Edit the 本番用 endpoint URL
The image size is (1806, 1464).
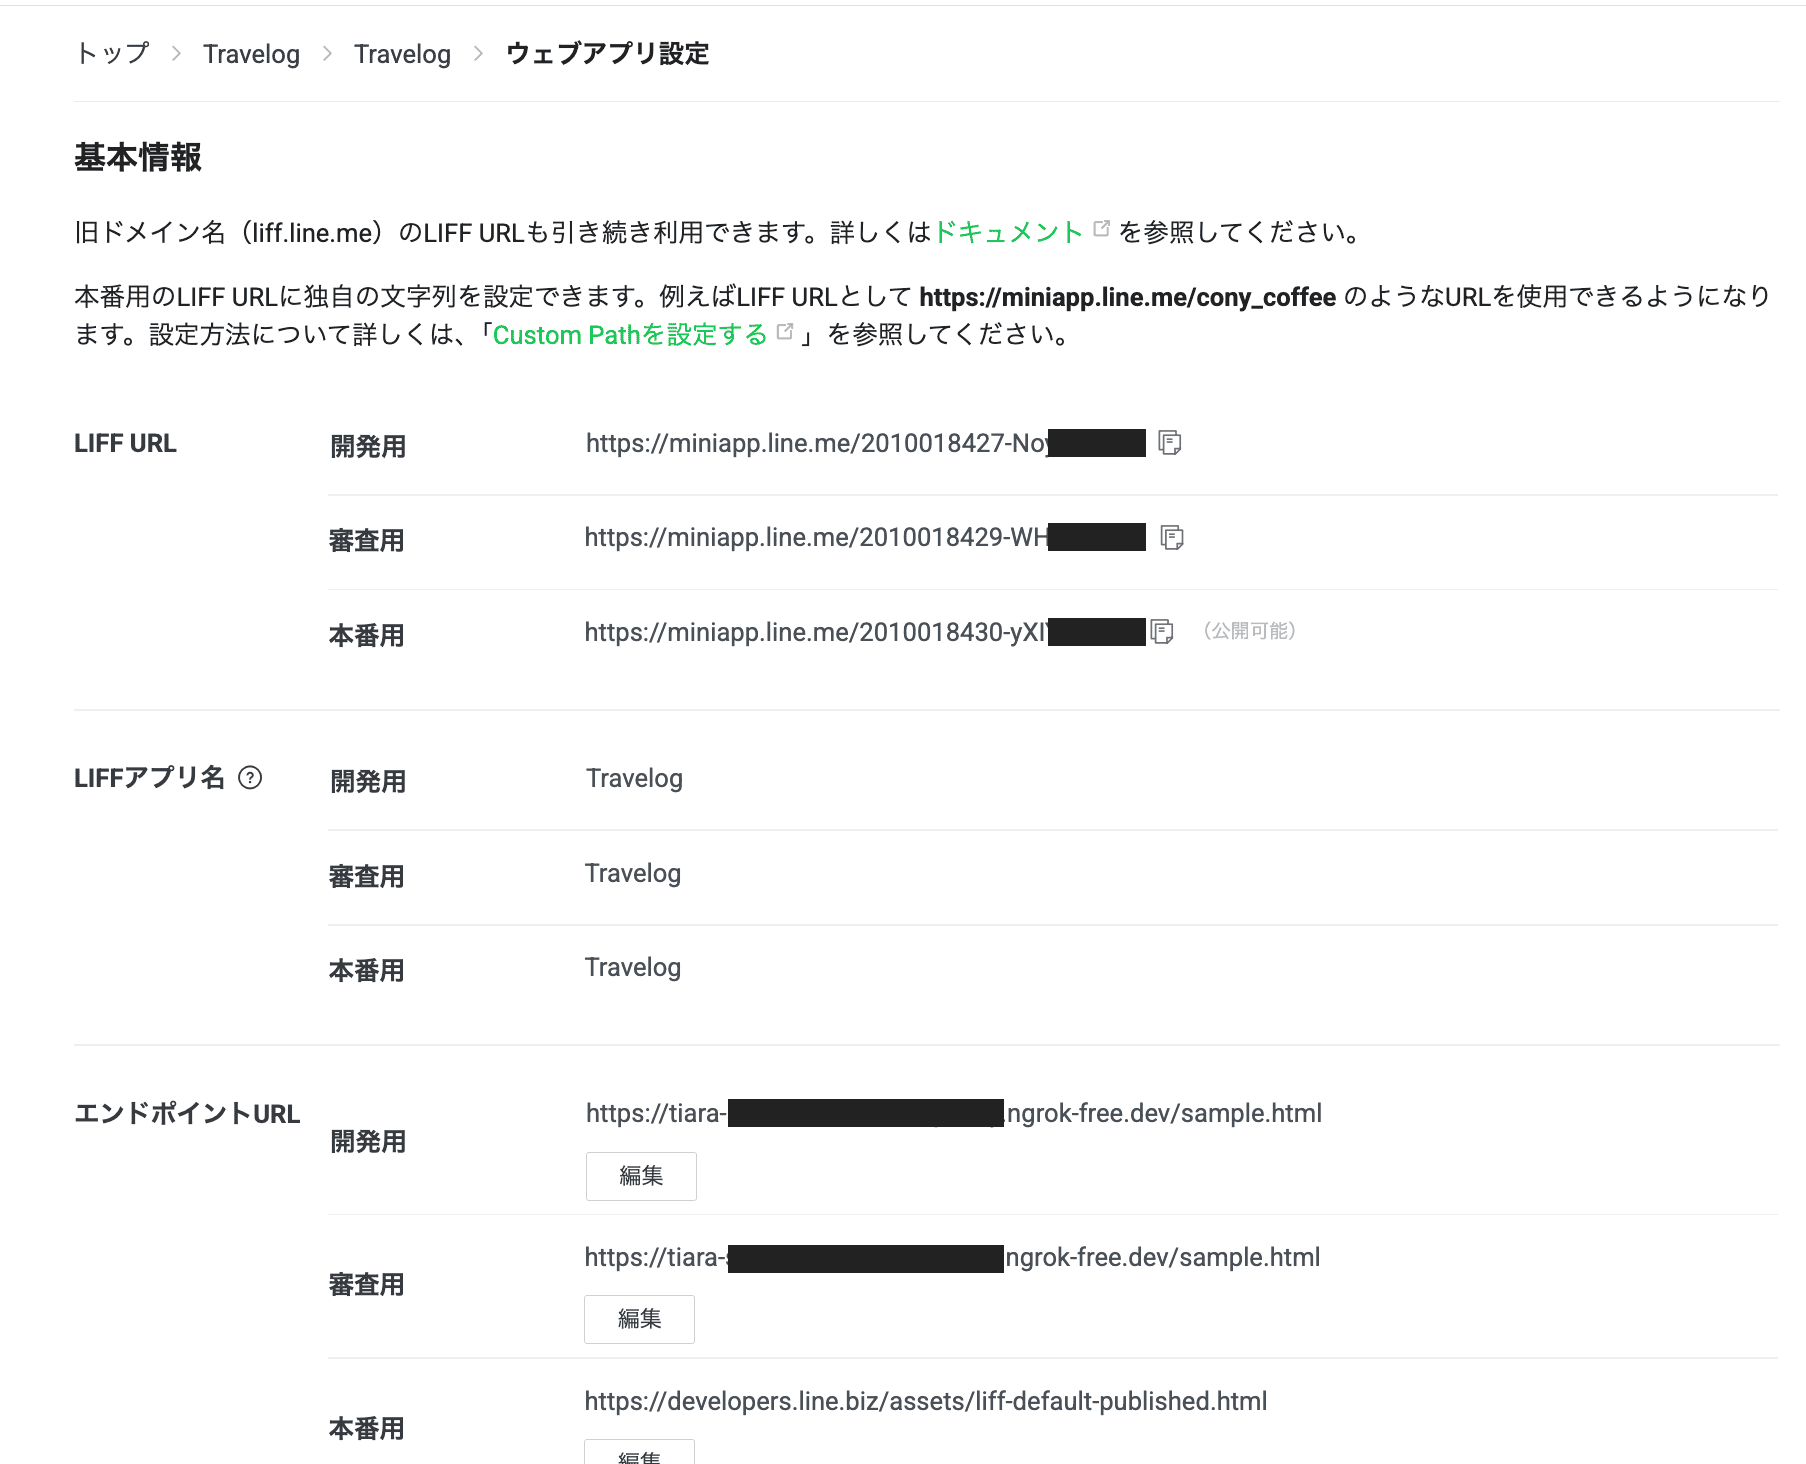pos(639,1452)
